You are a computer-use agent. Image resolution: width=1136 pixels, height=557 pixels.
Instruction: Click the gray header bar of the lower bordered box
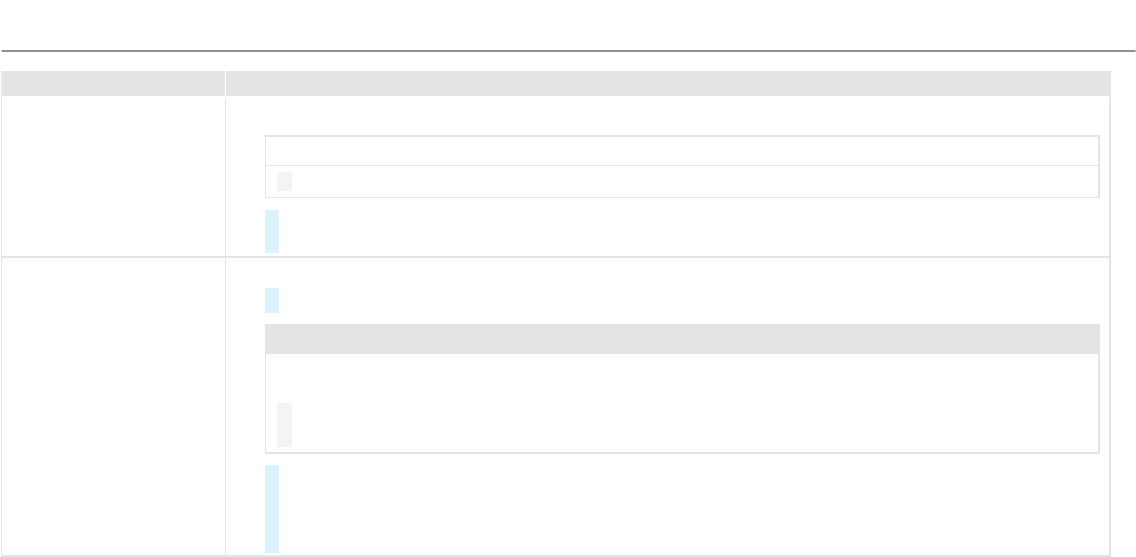(x=682, y=339)
